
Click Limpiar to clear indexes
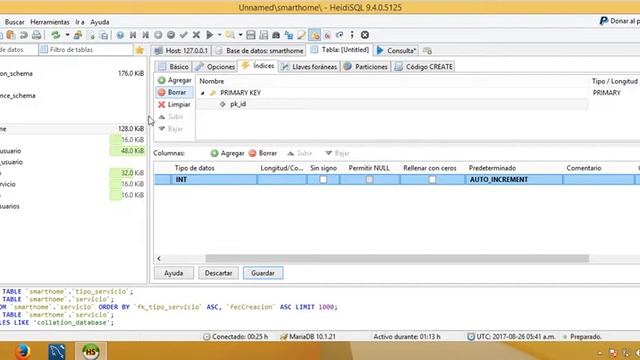click(174, 105)
